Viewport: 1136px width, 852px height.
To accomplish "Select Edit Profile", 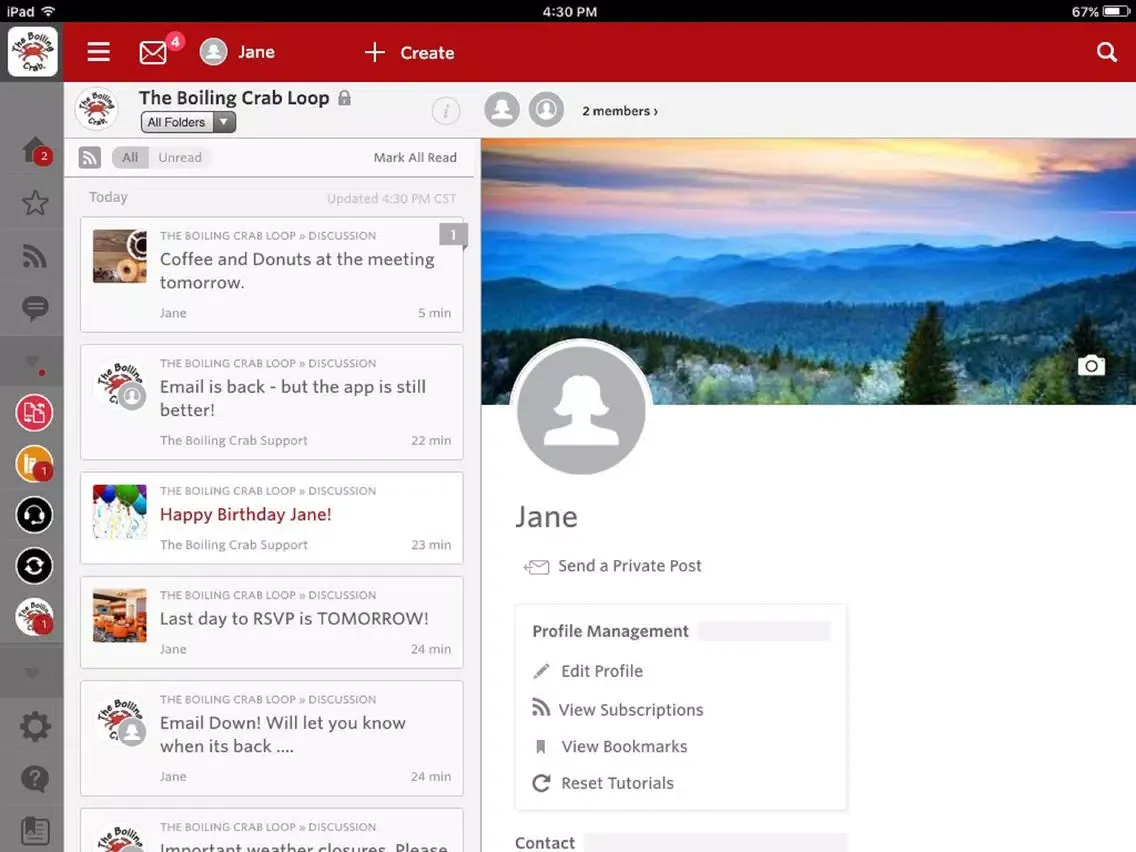I will [588, 671].
